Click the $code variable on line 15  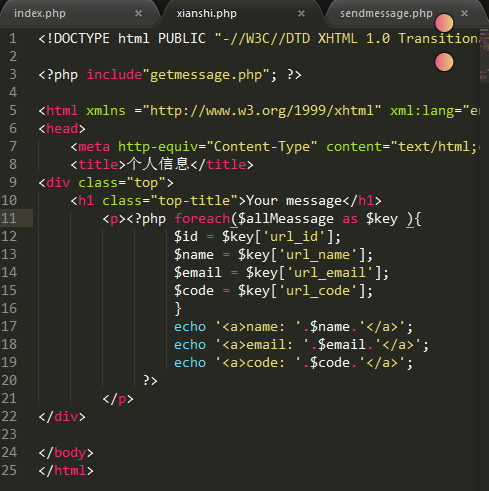point(194,291)
